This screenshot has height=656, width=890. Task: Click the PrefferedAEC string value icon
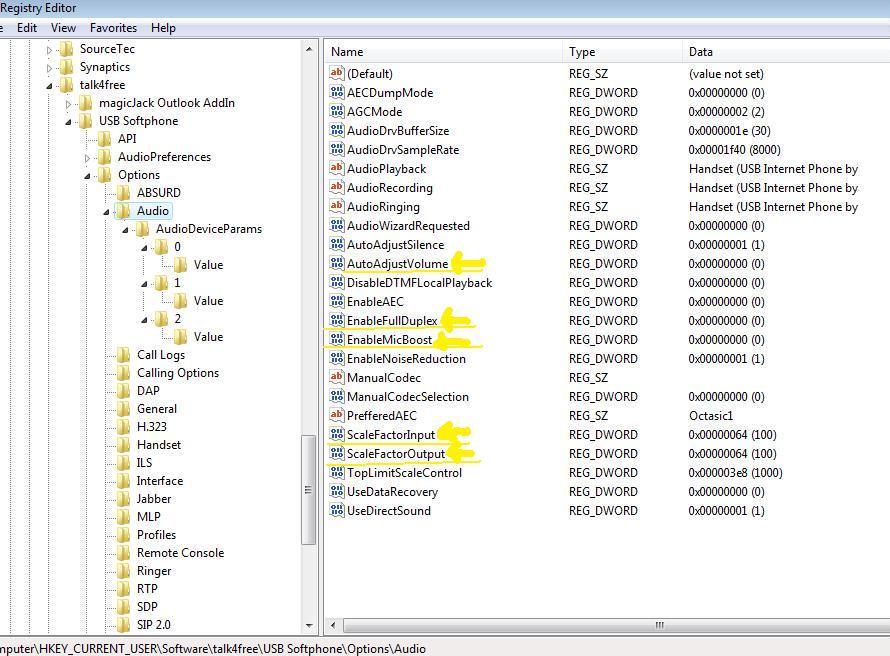click(x=337, y=415)
